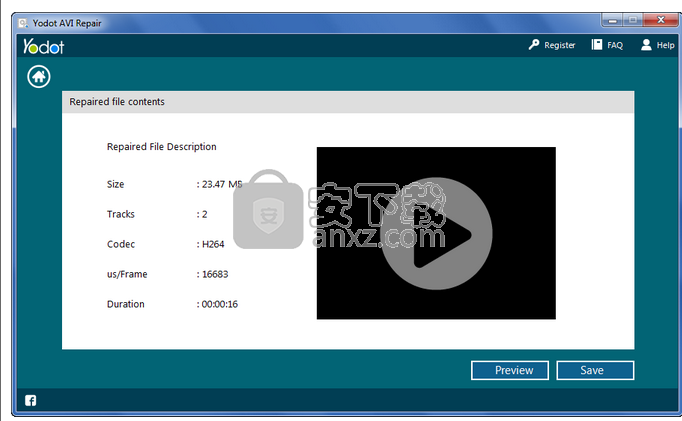
Task: Select the 'Repaired file contents' header
Action: tap(117, 102)
